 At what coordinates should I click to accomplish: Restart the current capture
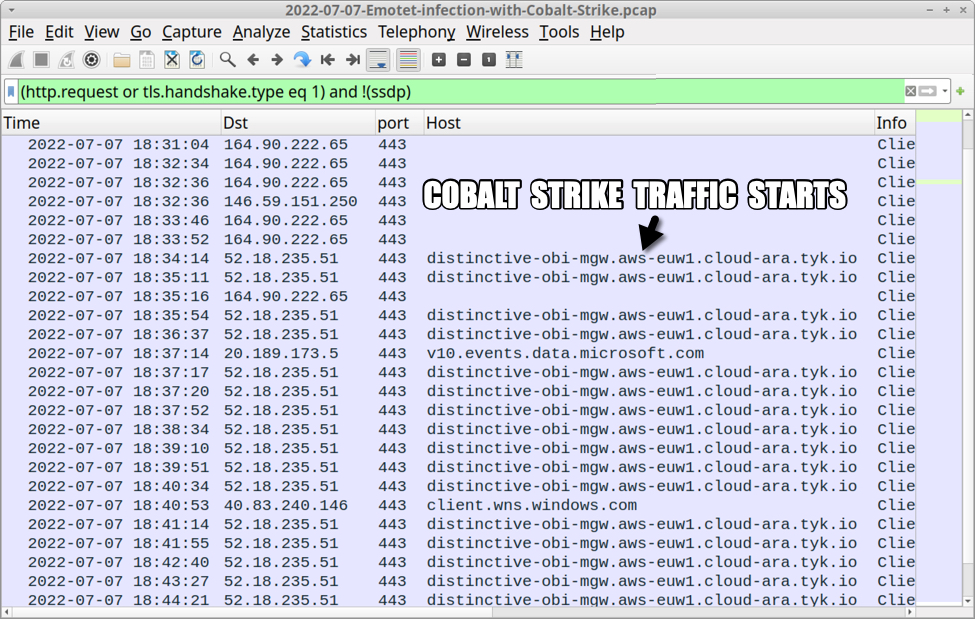pos(66,60)
